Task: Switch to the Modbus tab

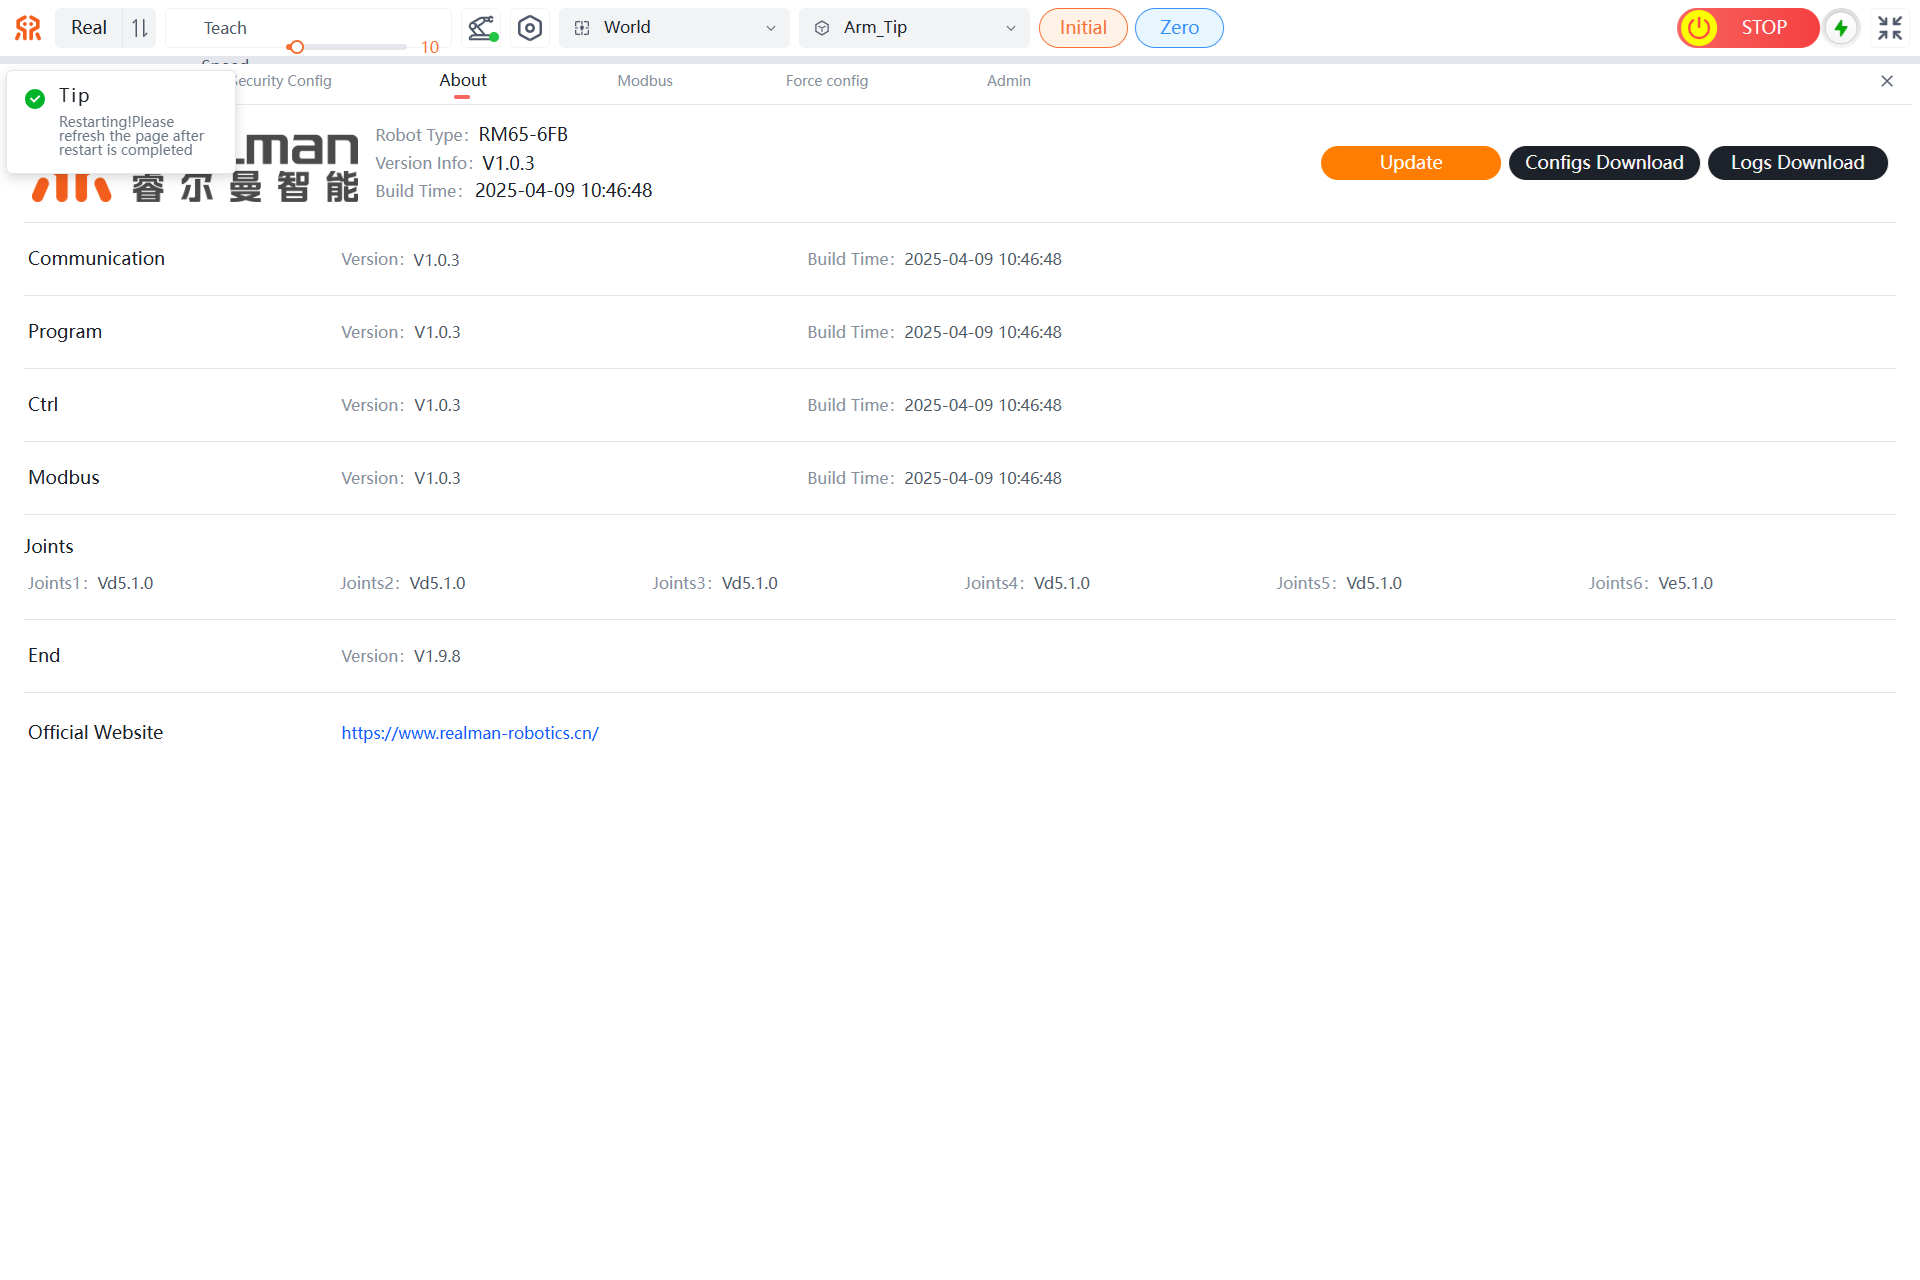Action: pyautogui.click(x=645, y=81)
